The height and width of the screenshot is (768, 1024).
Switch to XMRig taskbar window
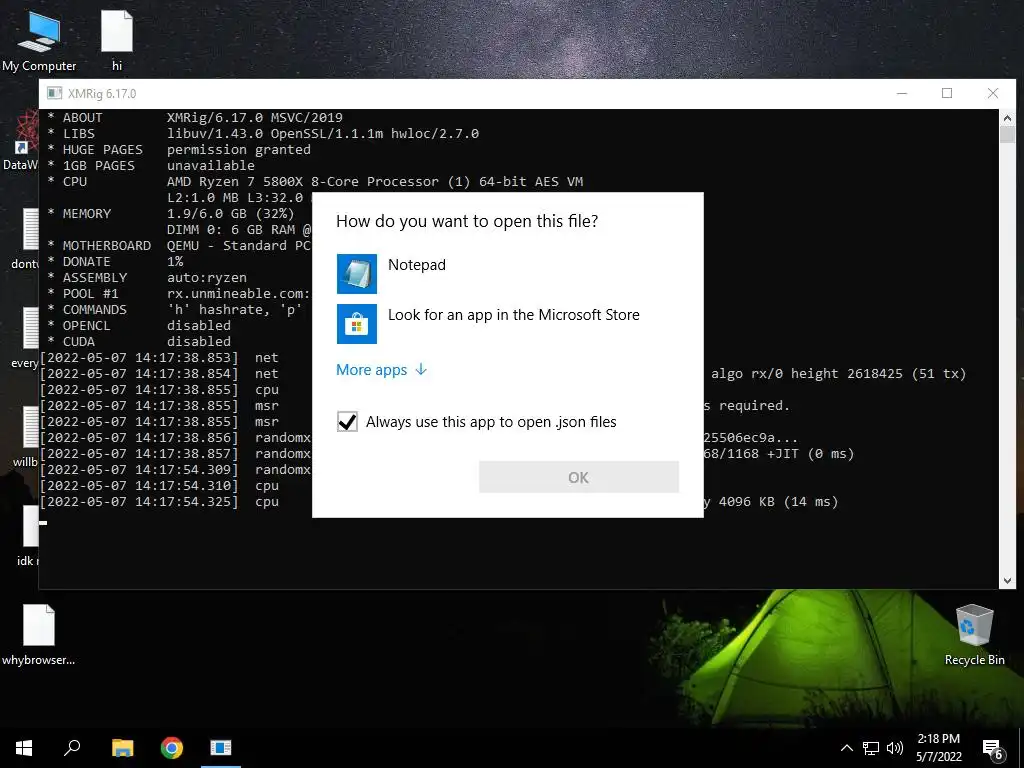[221, 748]
